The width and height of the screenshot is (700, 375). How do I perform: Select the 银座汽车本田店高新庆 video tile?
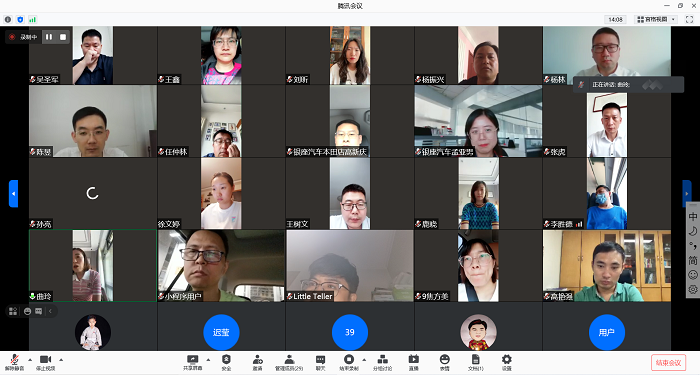[x=350, y=121]
